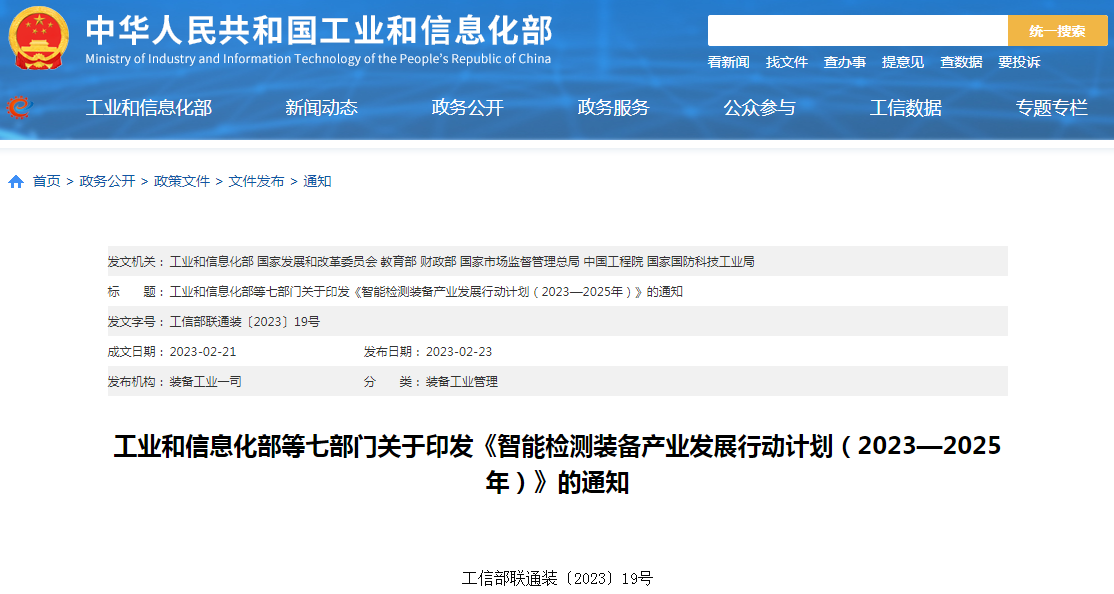Click the bold article headline

tap(558, 464)
